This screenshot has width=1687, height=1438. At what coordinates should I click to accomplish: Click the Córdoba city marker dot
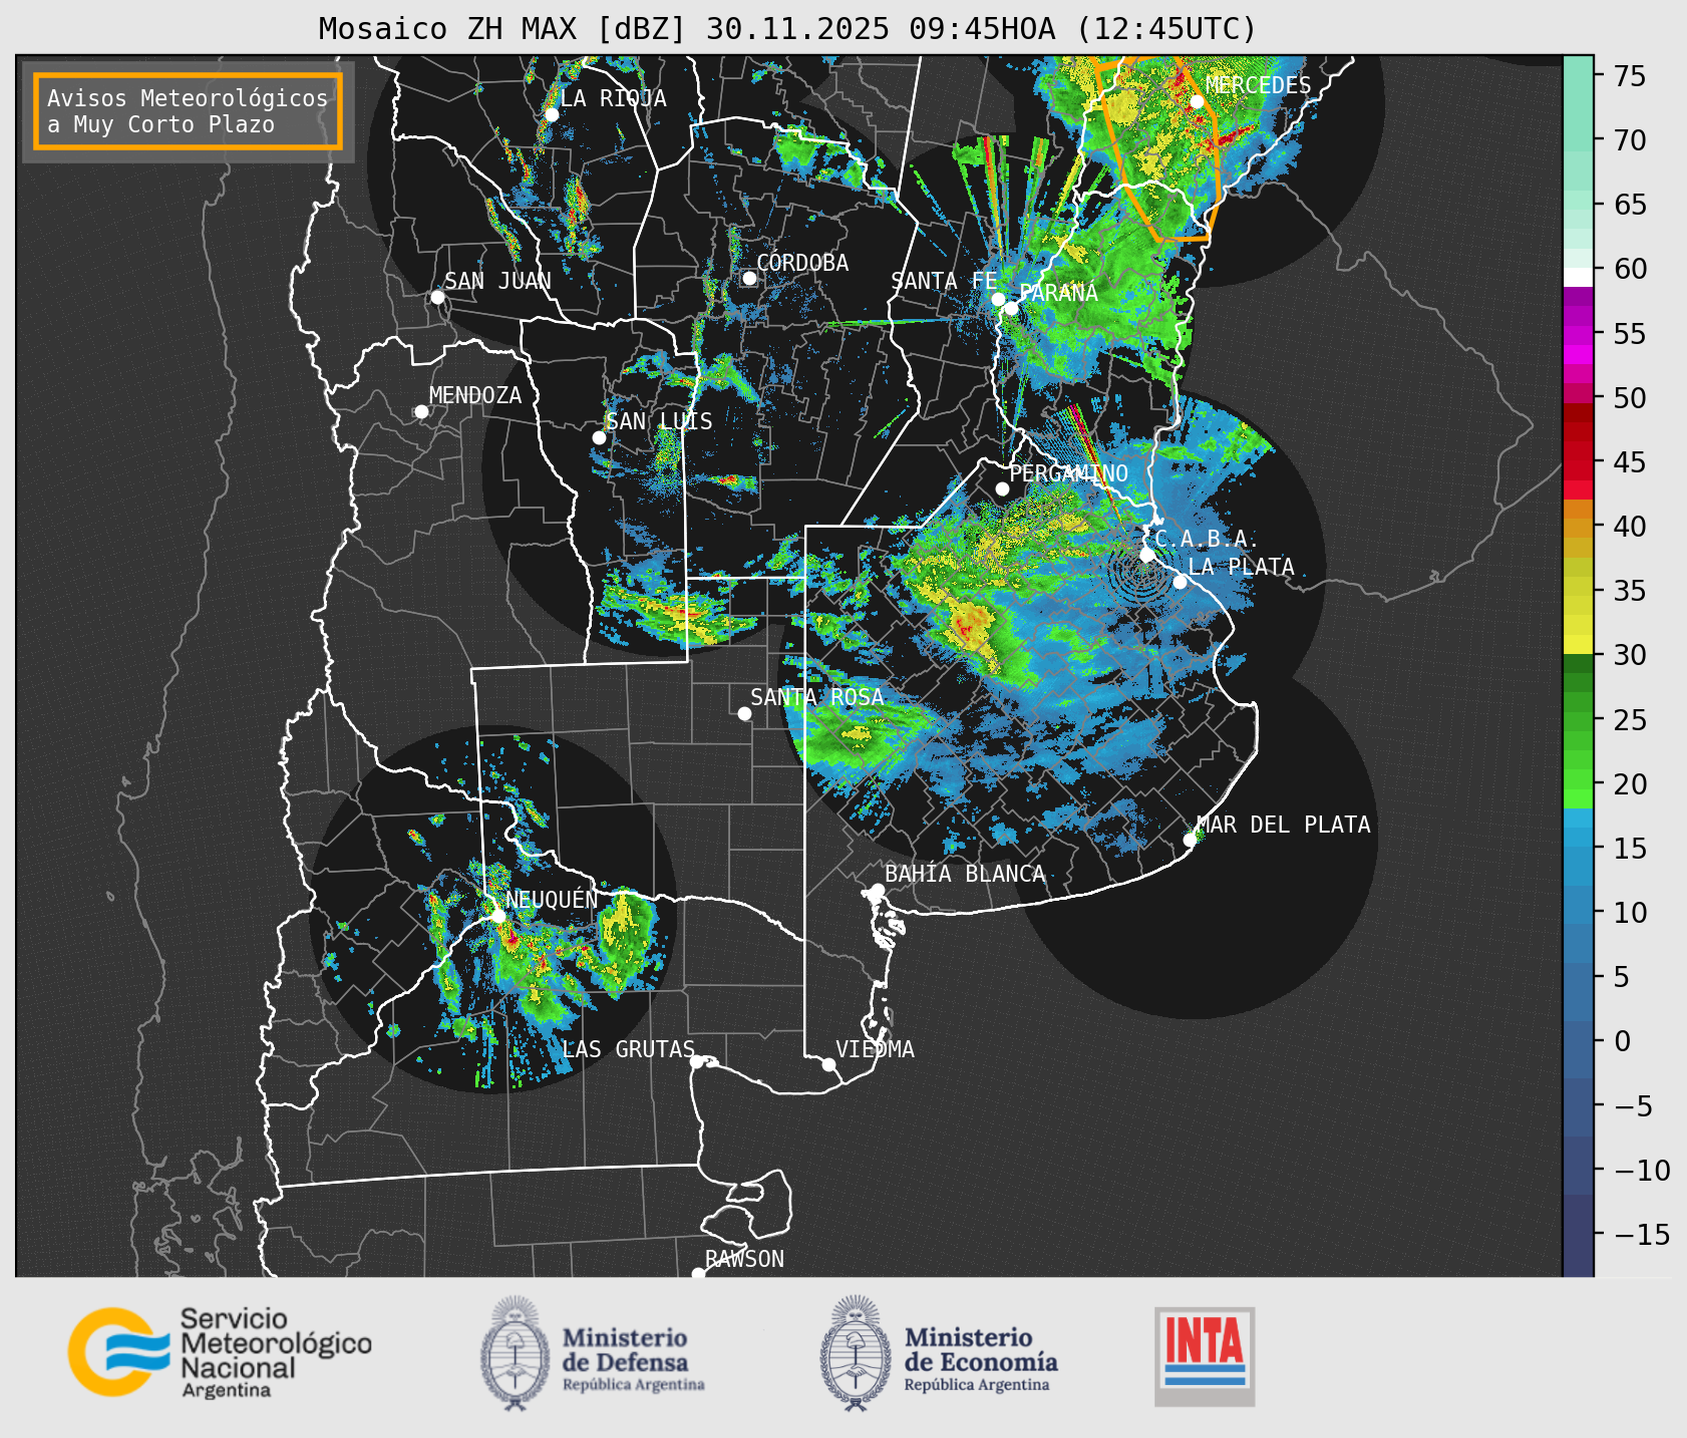749,278
